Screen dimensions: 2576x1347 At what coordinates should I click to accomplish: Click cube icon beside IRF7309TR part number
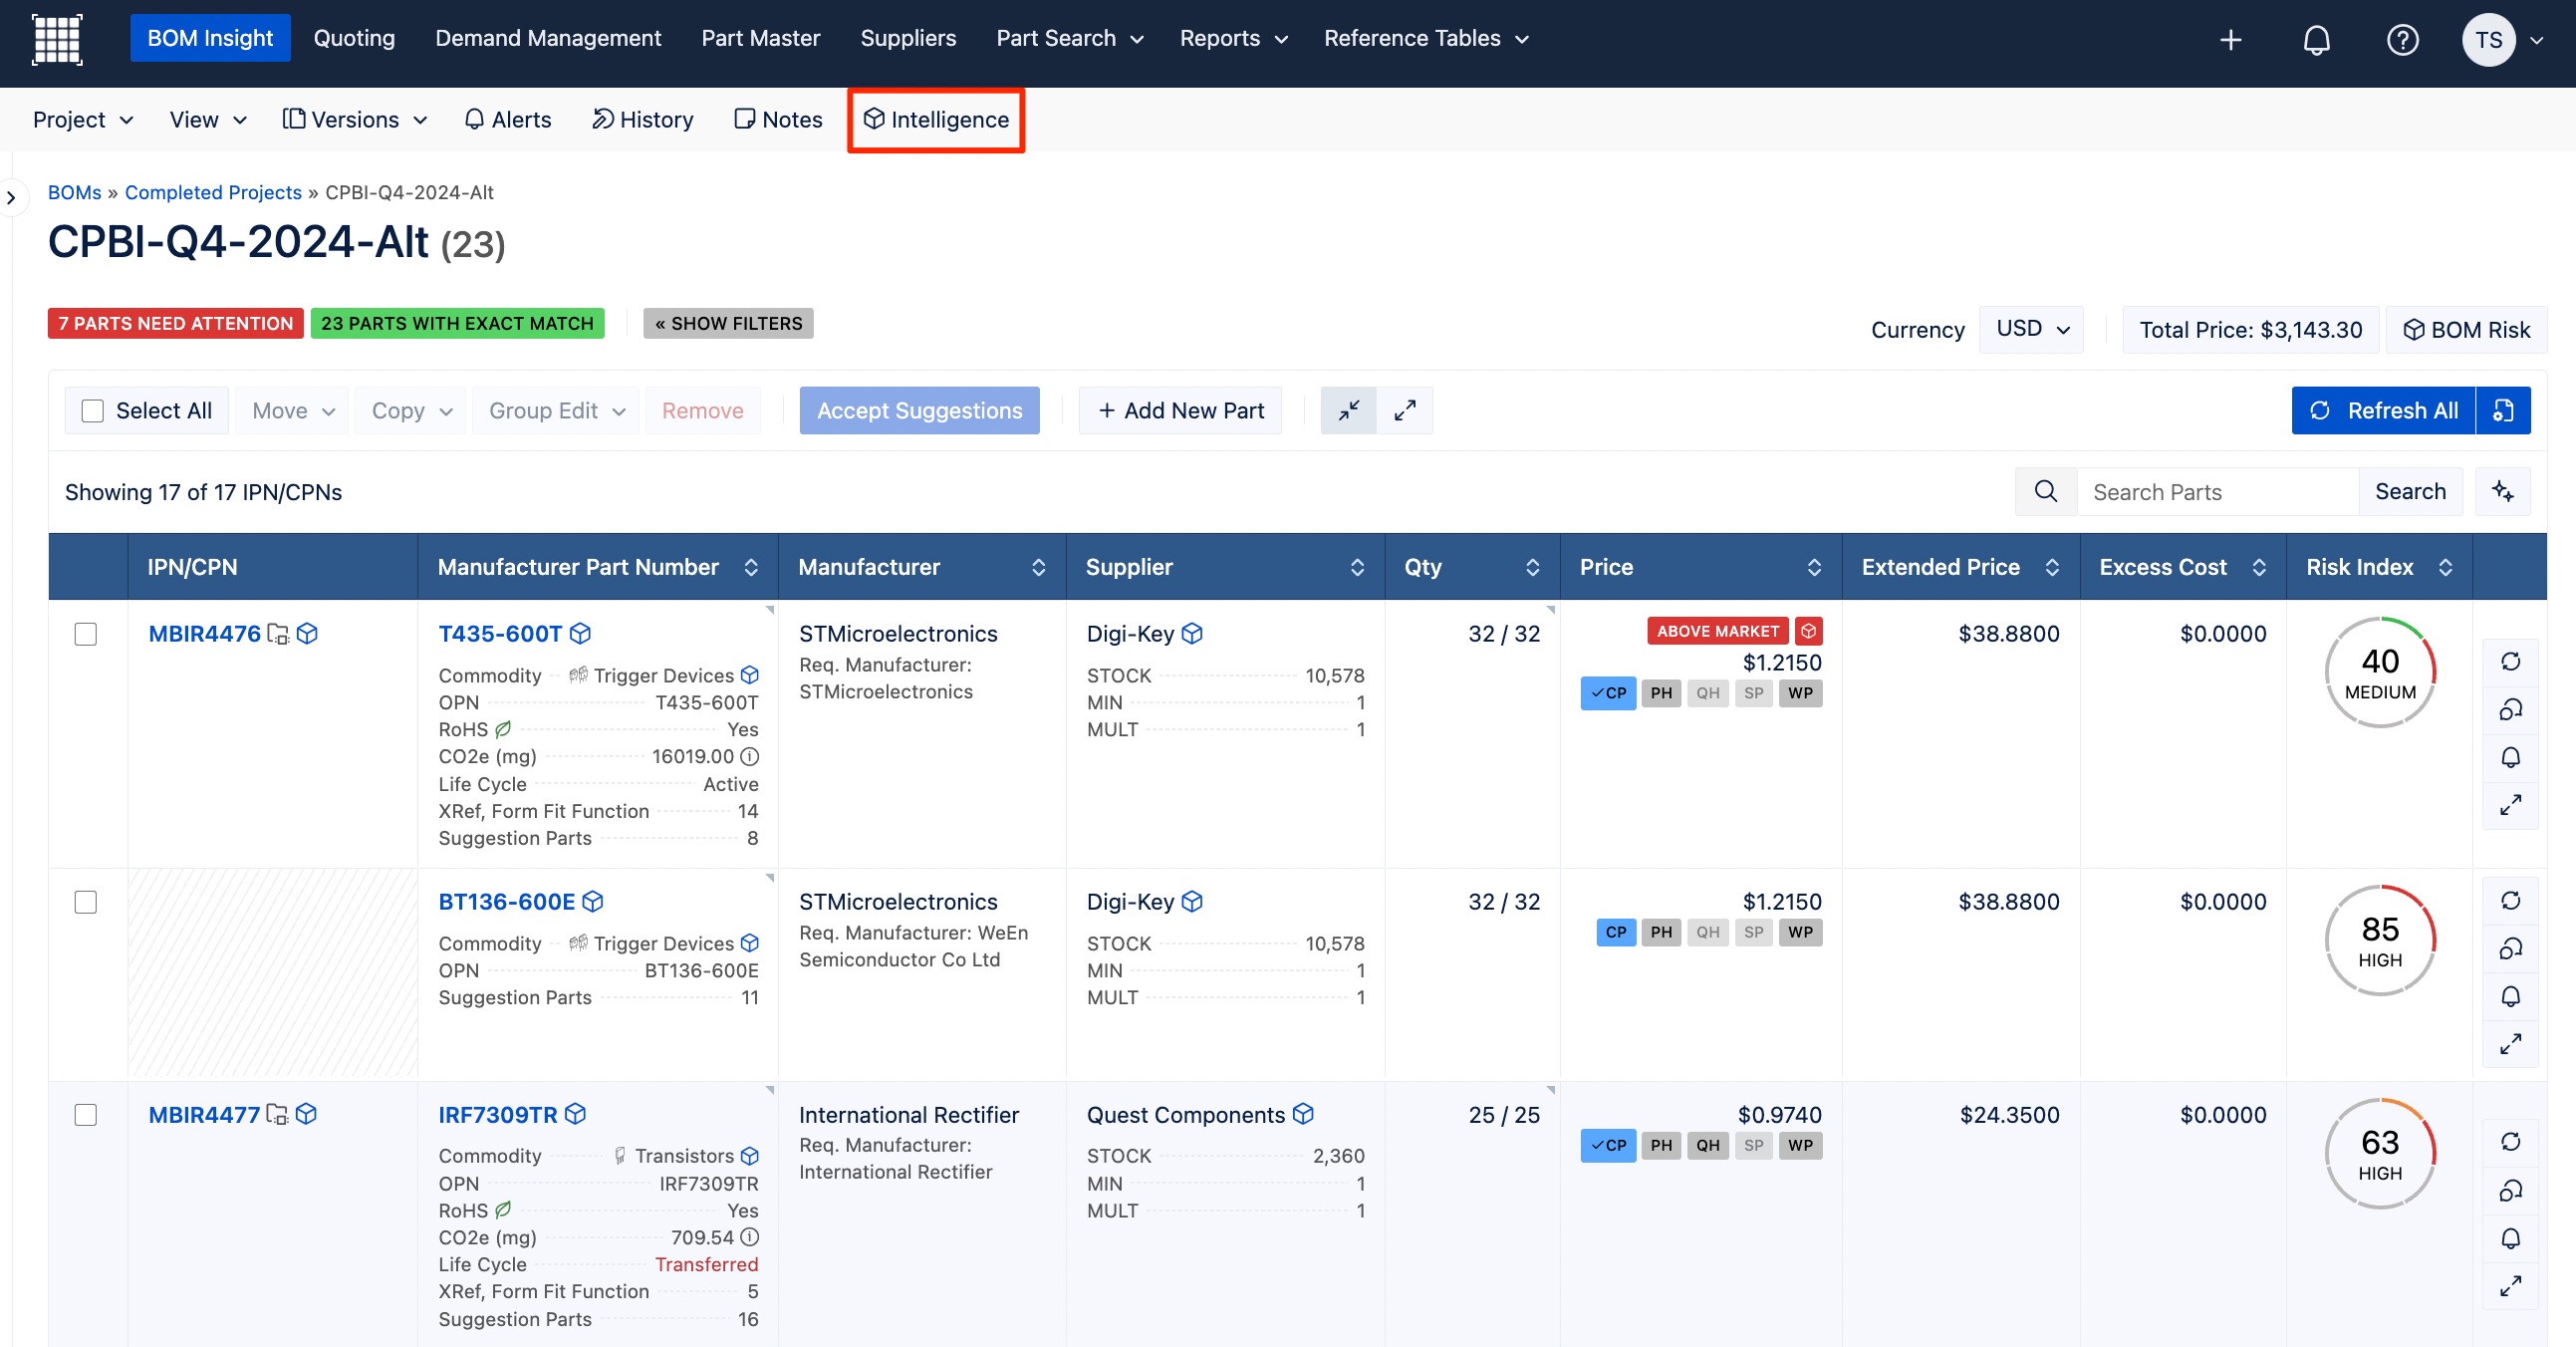click(575, 1113)
